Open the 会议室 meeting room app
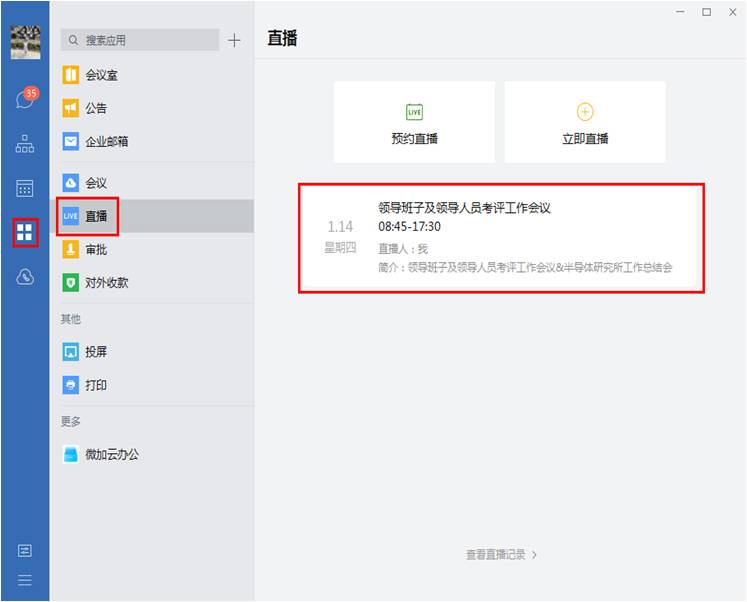The image size is (747, 602). click(100, 75)
